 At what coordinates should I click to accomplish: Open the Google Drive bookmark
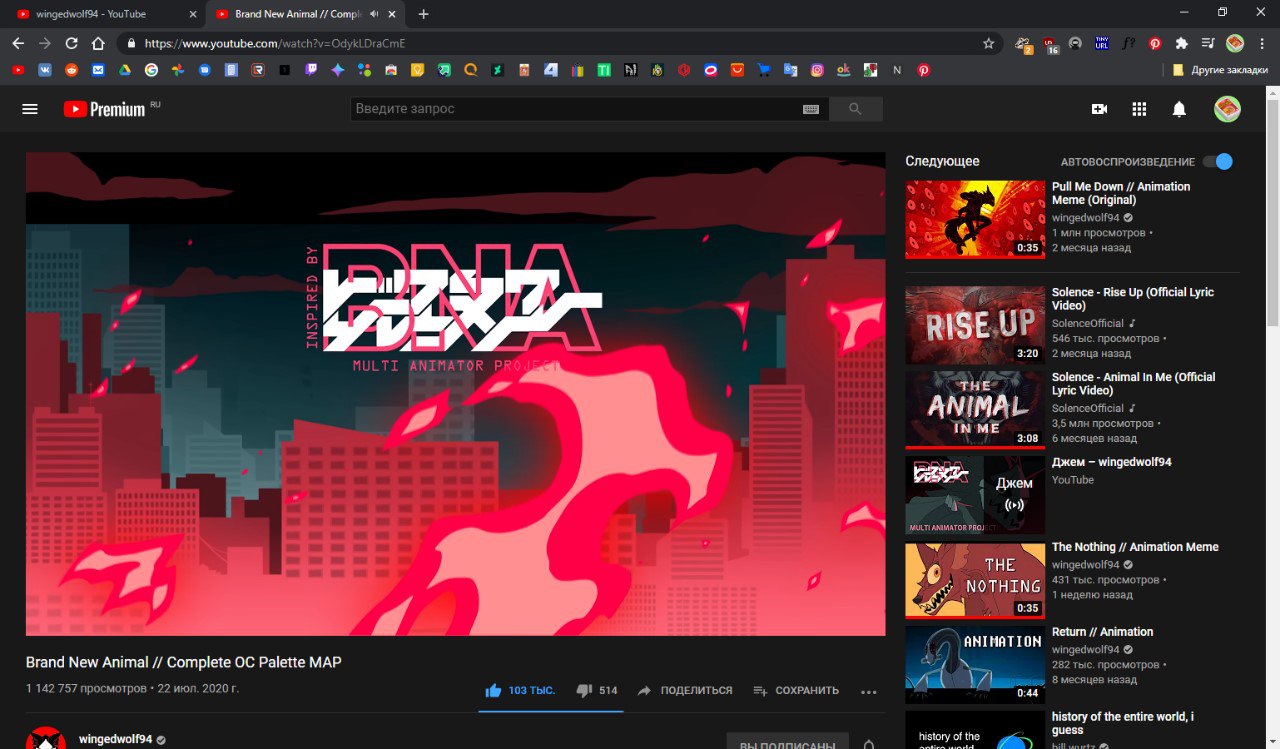tap(125, 70)
